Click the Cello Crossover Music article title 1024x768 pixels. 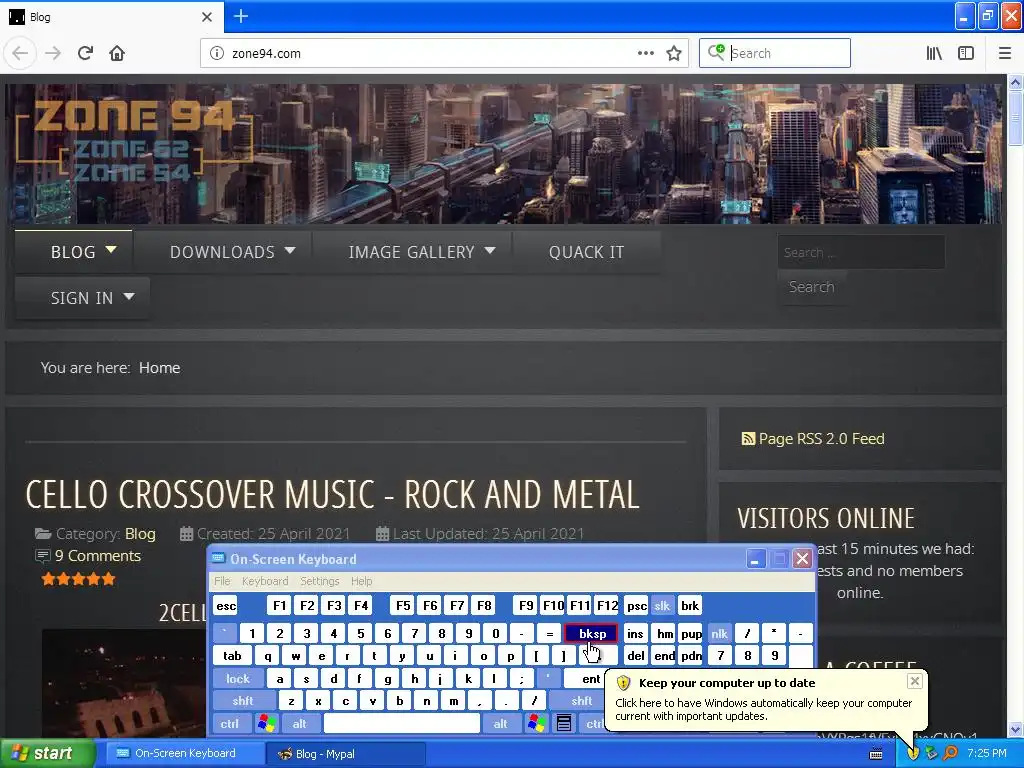point(332,494)
